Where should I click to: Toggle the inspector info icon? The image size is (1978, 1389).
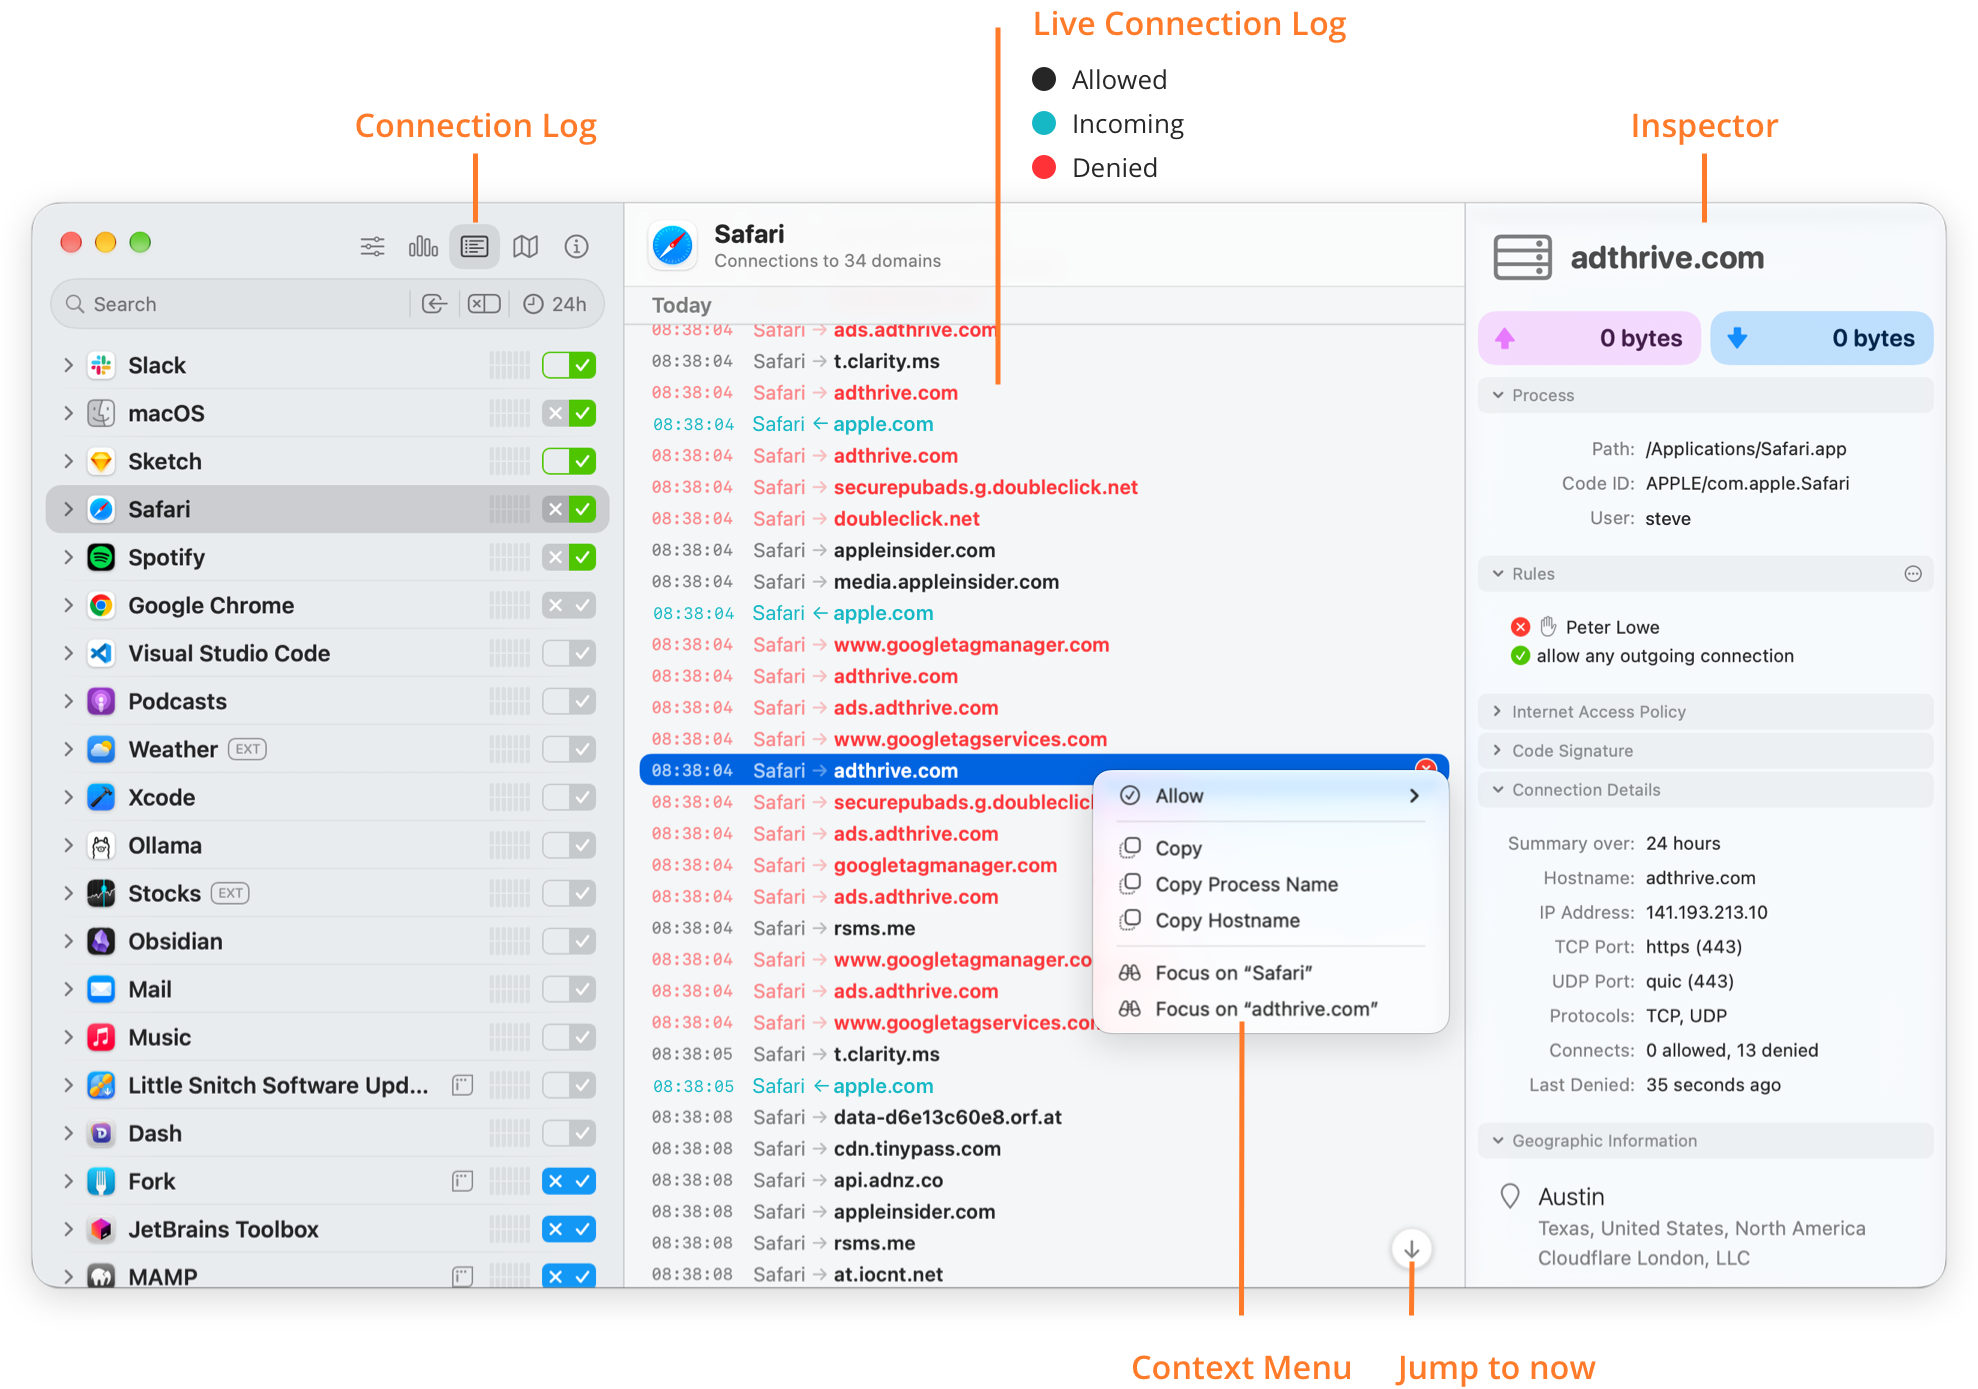click(576, 246)
